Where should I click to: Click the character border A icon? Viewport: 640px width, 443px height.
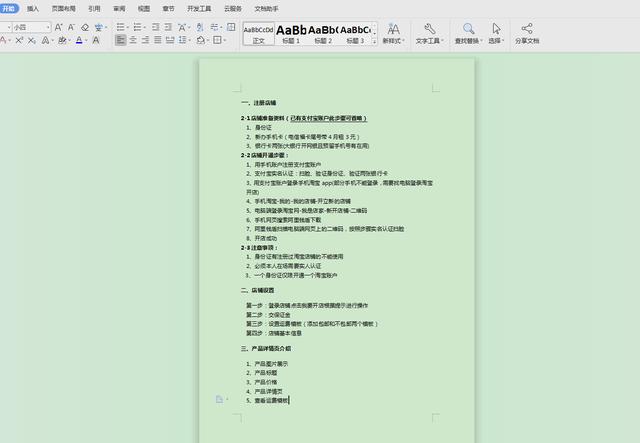pos(96,40)
